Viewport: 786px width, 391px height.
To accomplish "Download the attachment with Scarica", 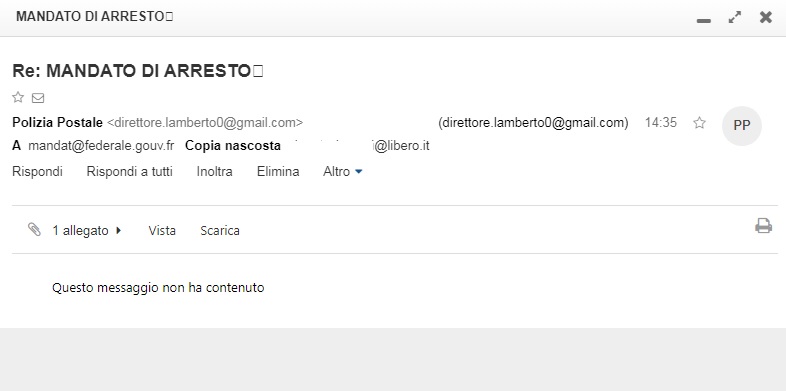I will pyautogui.click(x=220, y=231).
